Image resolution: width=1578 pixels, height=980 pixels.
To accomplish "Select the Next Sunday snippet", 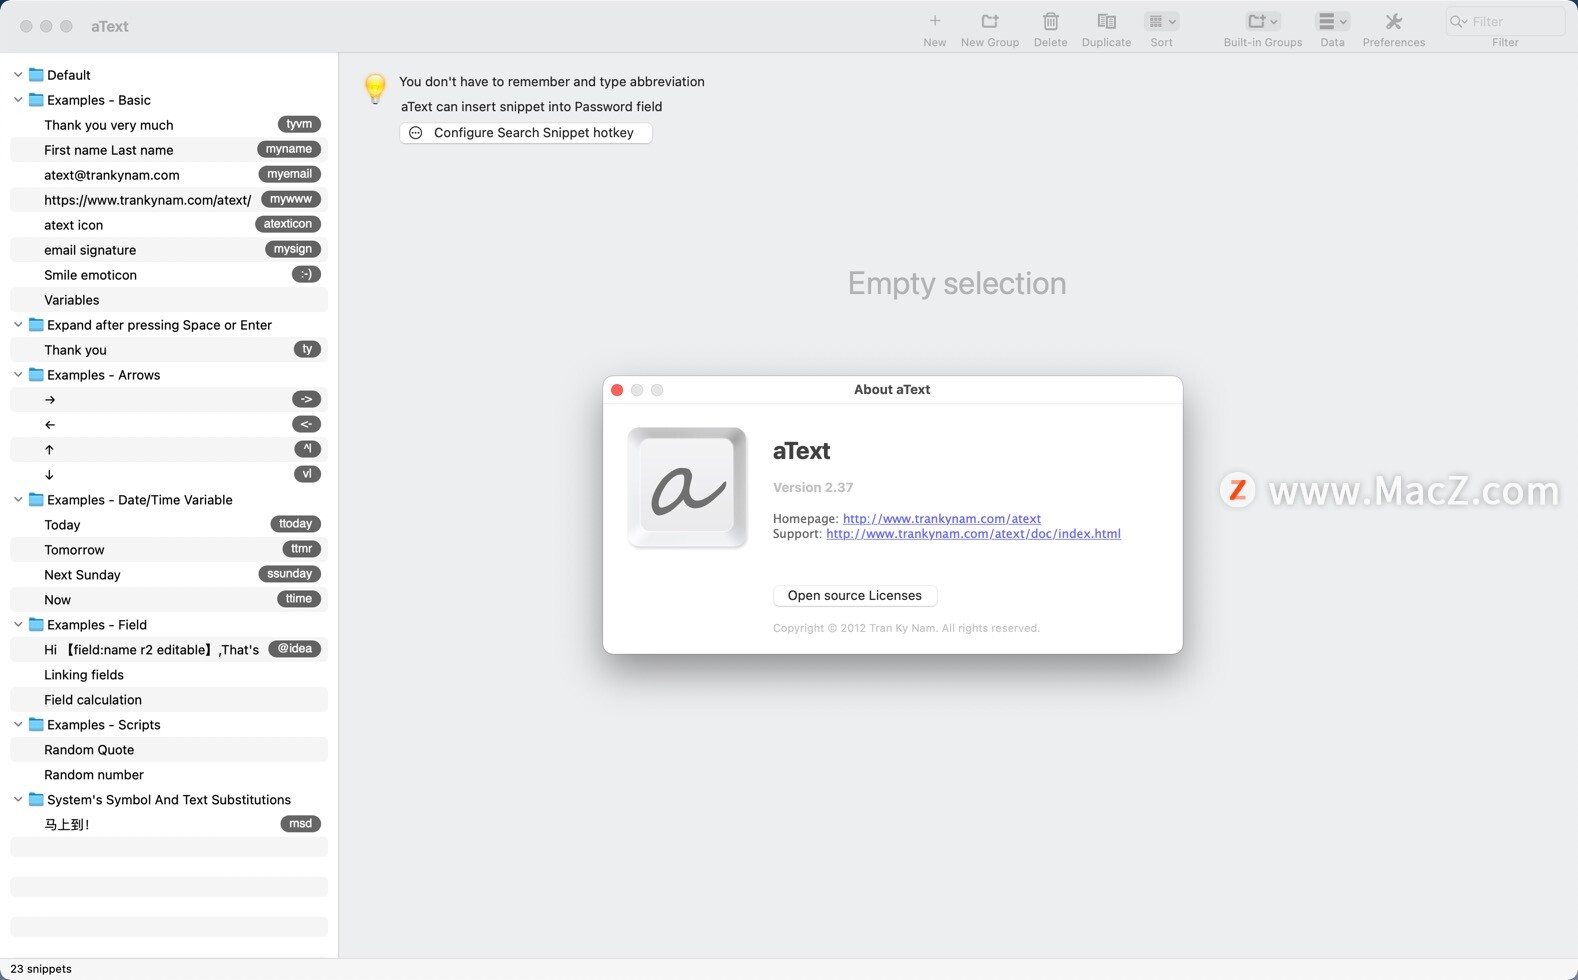I will [x=169, y=575].
